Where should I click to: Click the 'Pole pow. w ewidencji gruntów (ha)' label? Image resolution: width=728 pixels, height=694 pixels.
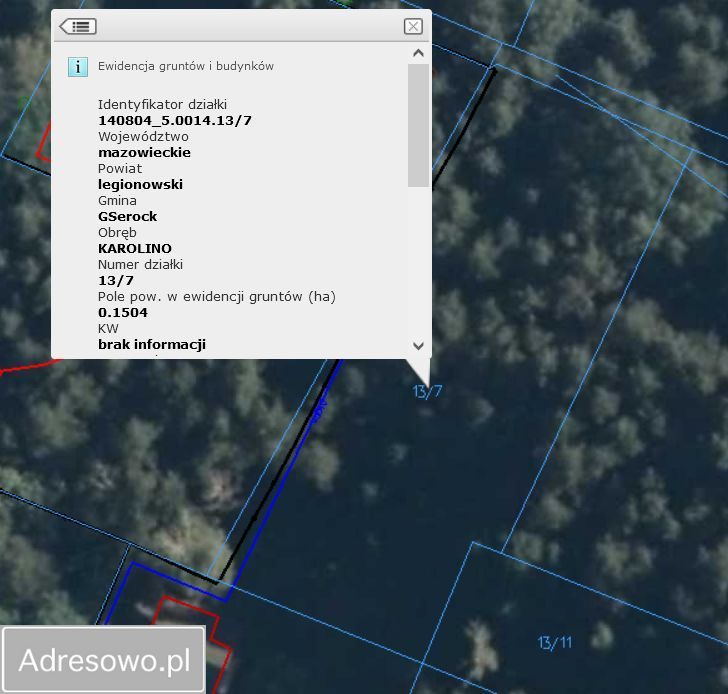pos(217,297)
